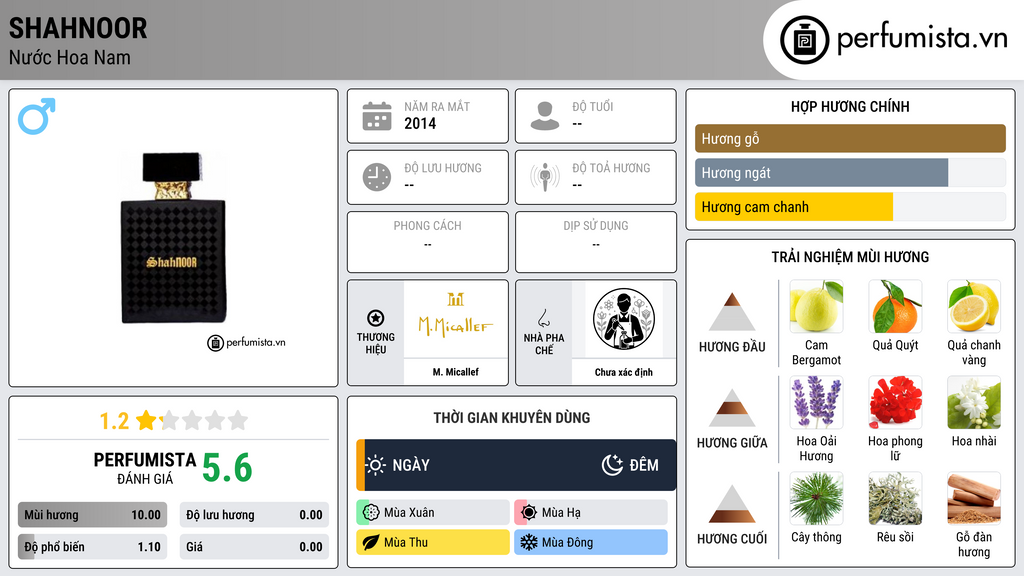The height and width of the screenshot is (576, 1024).
Task: Click the blue male gender symbol icon
Action: [37, 116]
